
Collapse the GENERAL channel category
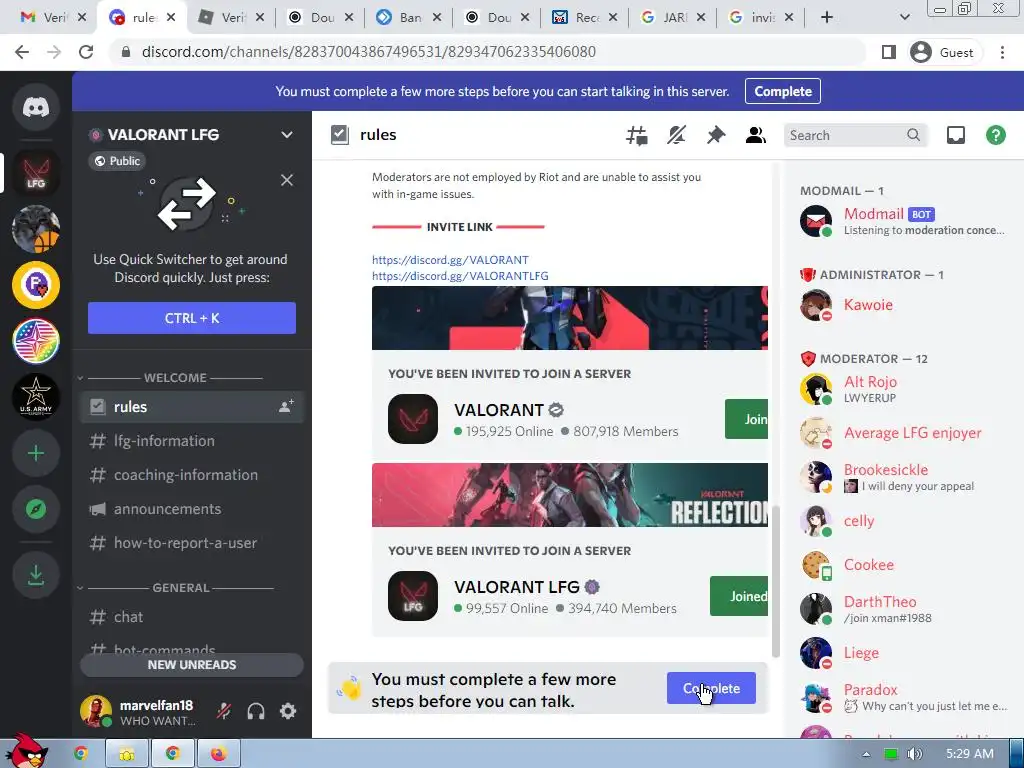81,588
